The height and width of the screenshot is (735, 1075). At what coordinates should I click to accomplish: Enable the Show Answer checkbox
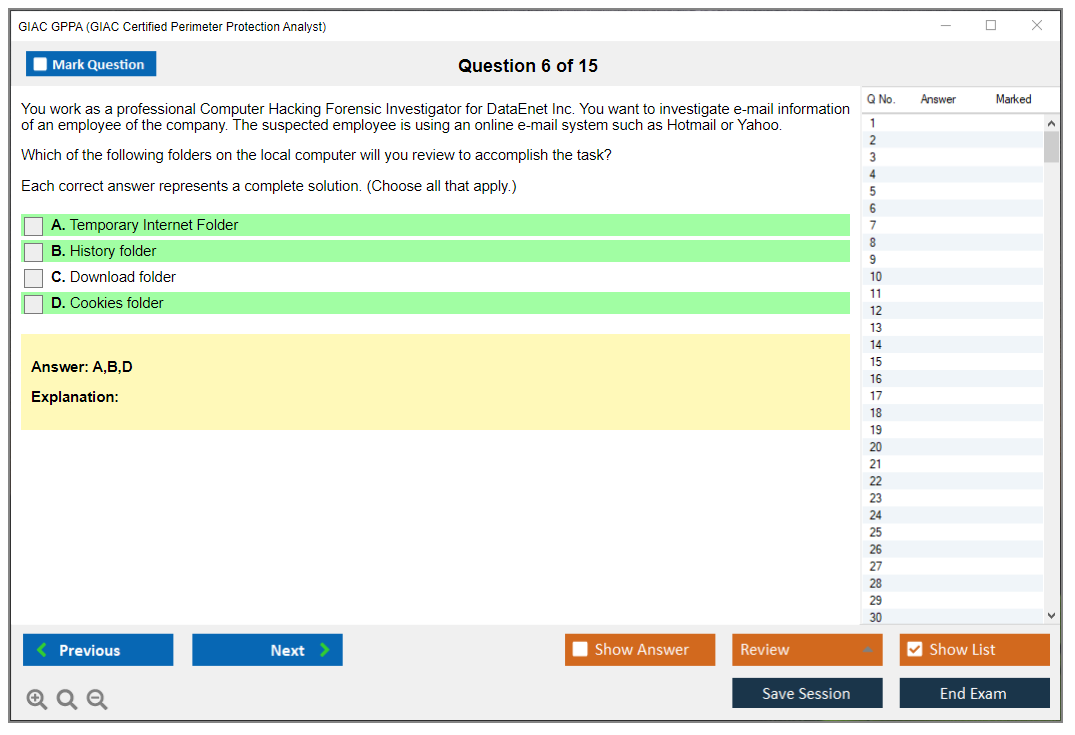tap(579, 649)
